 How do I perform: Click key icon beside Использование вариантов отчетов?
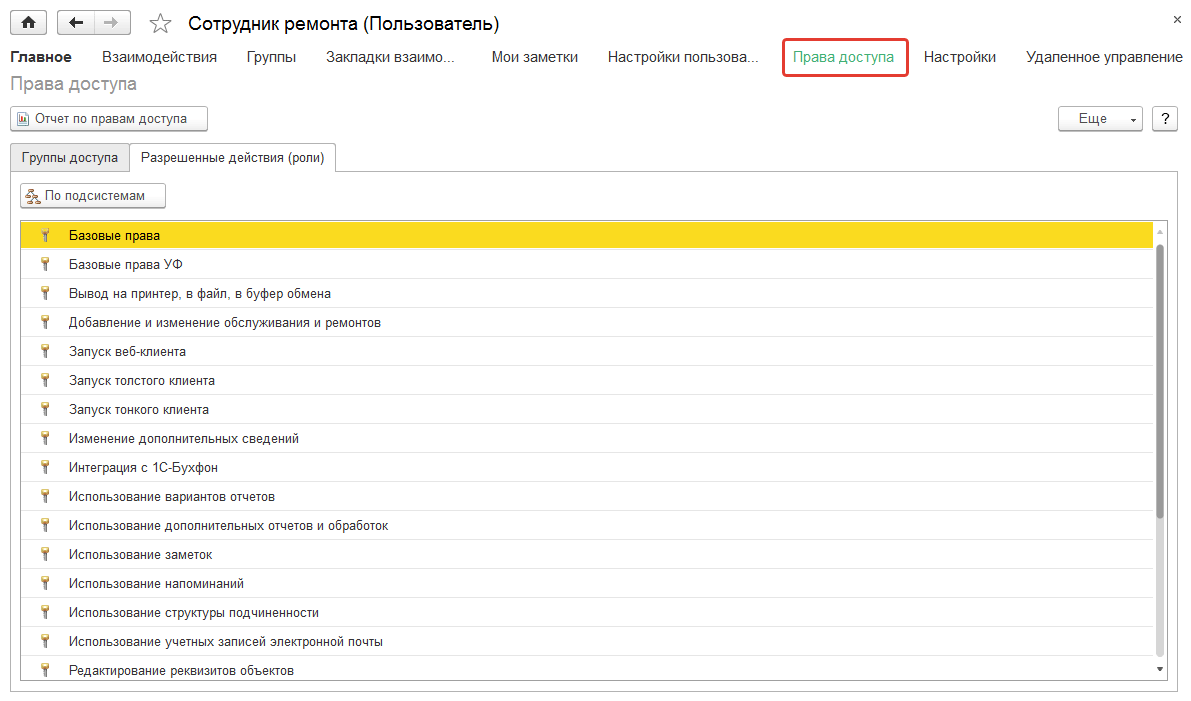[46, 496]
